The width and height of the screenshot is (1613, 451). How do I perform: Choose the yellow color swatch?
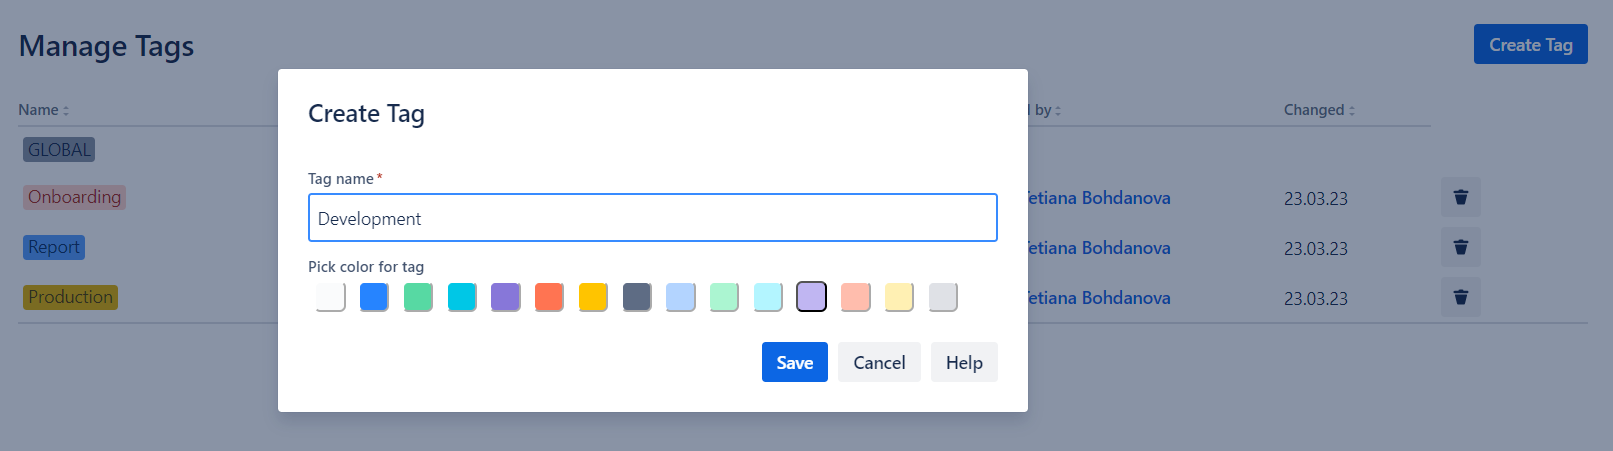(x=593, y=297)
